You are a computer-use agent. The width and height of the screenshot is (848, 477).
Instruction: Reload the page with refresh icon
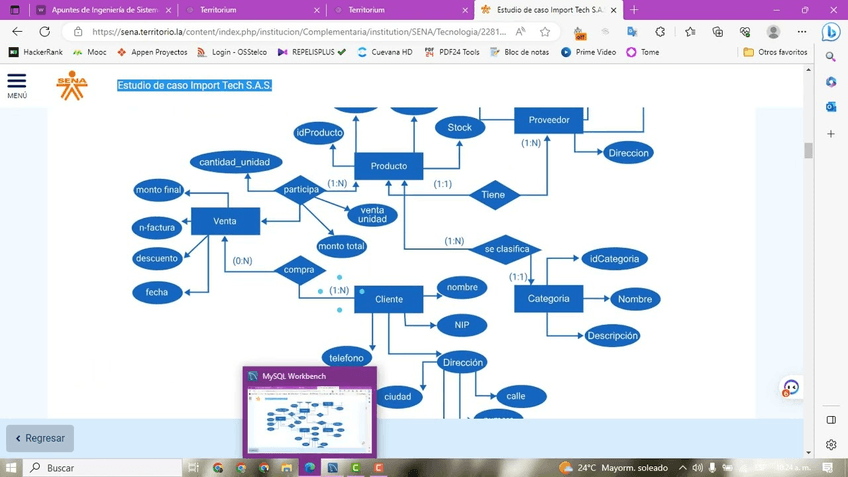tap(44, 32)
